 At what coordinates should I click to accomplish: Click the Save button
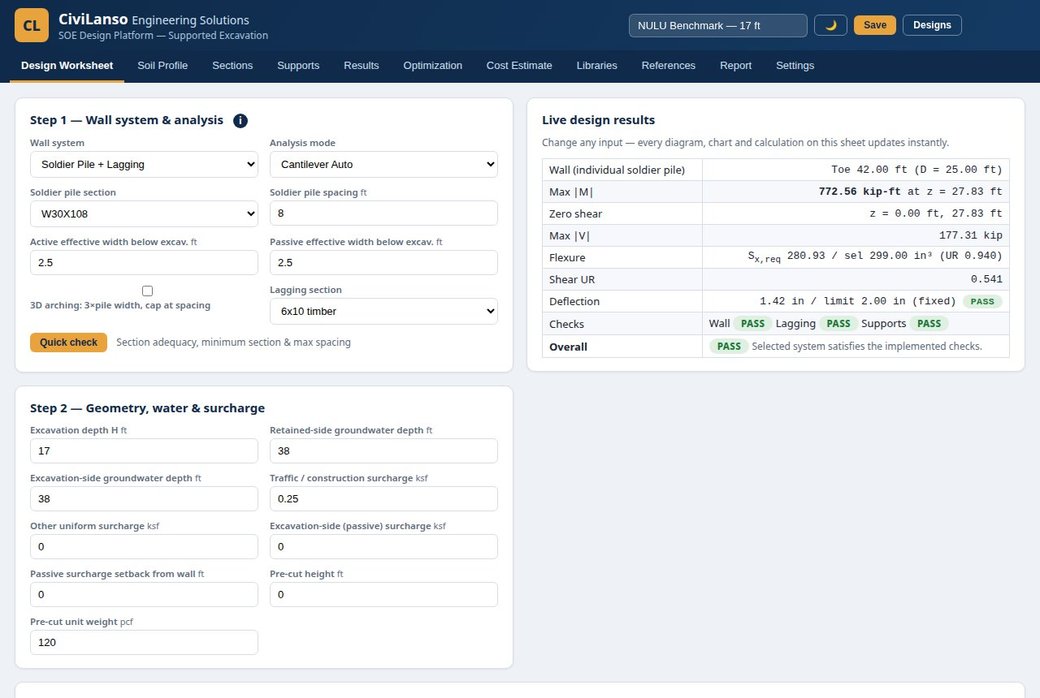[x=875, y=25]
